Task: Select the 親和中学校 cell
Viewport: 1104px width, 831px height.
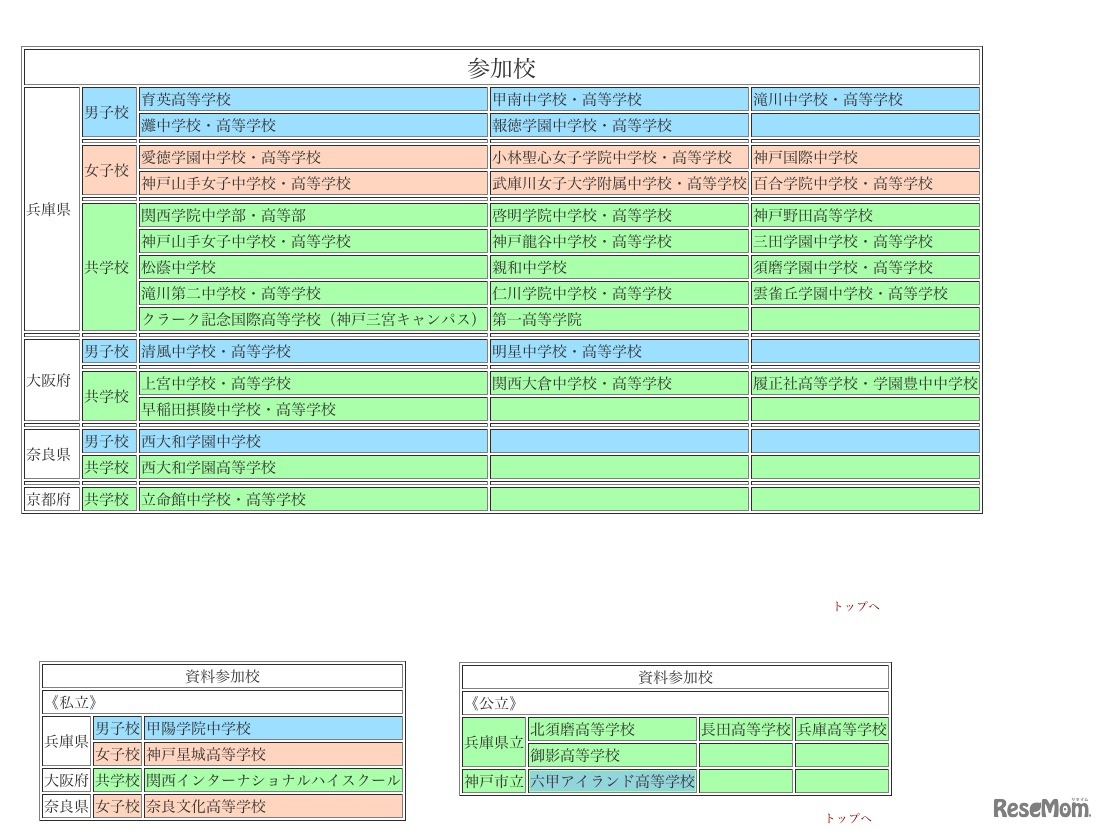Action: pyautogui.click(x=620, y=267)
